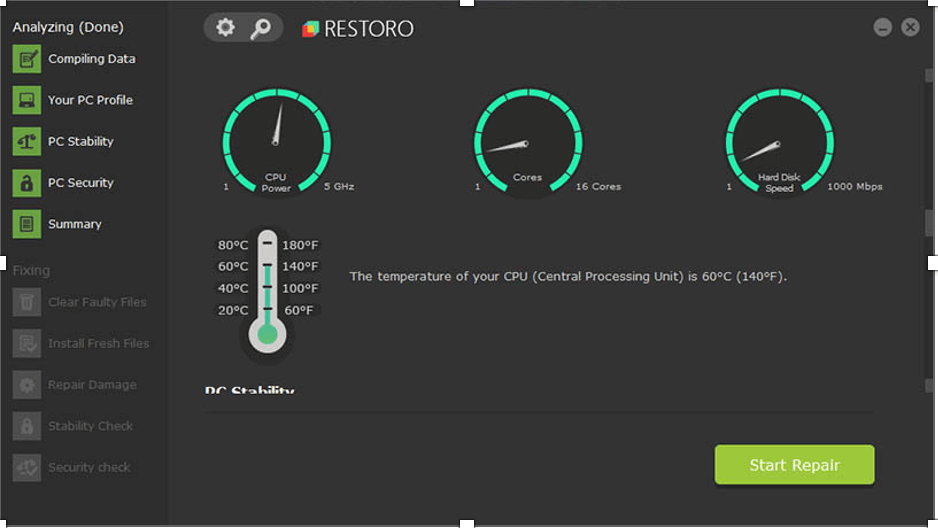Image resolution: width=938 pixels, height=528 pixels.
Task: Click the 100°F thermometer label
Action: click(300, 288)
